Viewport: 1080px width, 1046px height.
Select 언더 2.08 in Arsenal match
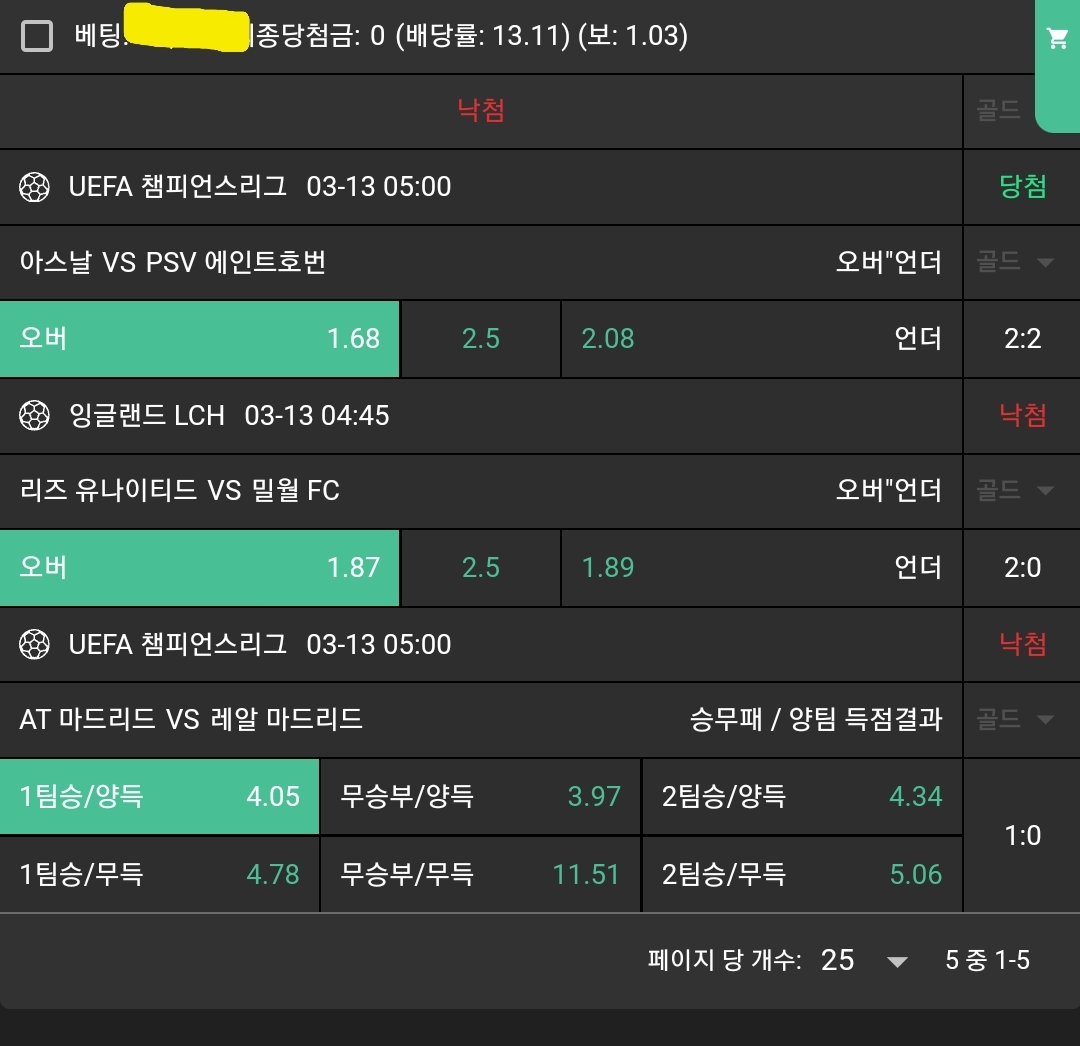tap(760, 338)
